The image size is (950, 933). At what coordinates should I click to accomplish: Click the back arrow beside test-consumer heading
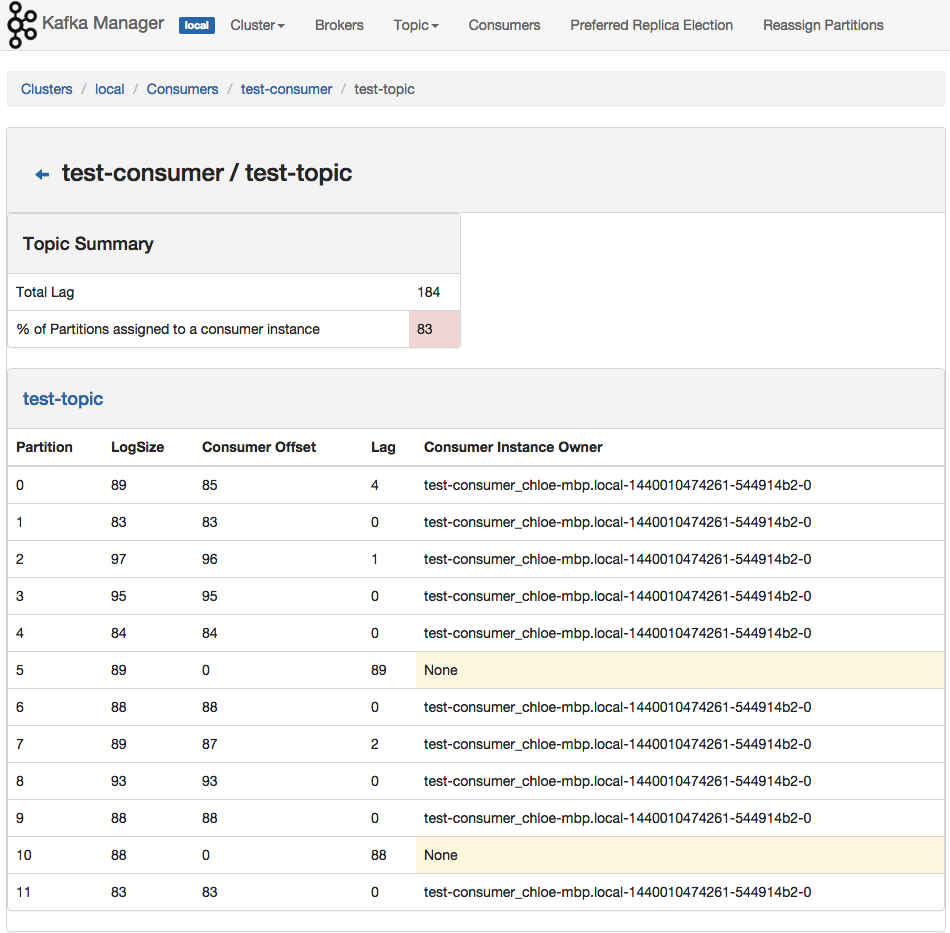(42, 175)
